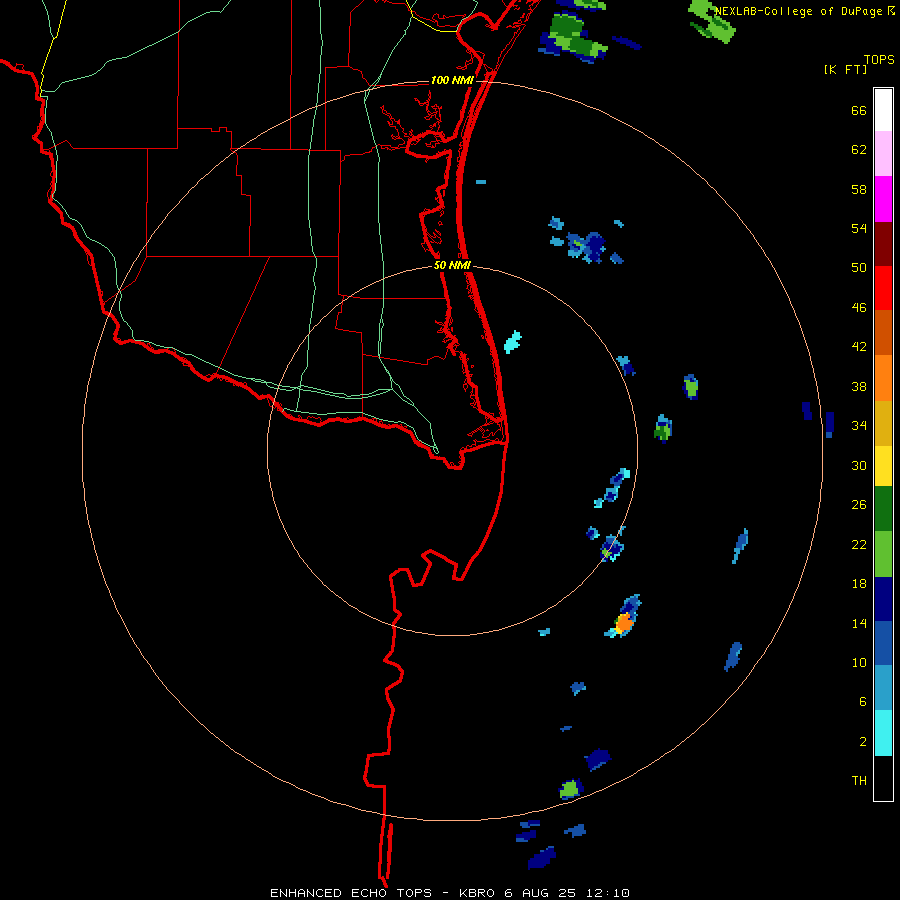This screenshot has width=900, height=900.
Task: Click the legend value "34"
Action: [x=859, y=425]
